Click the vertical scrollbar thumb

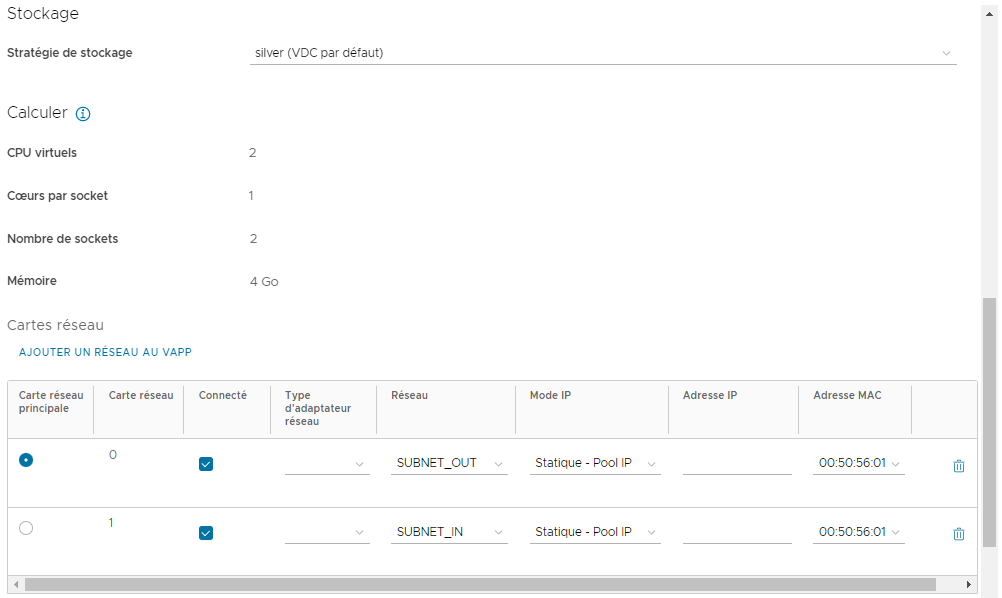tap(989, 422)
